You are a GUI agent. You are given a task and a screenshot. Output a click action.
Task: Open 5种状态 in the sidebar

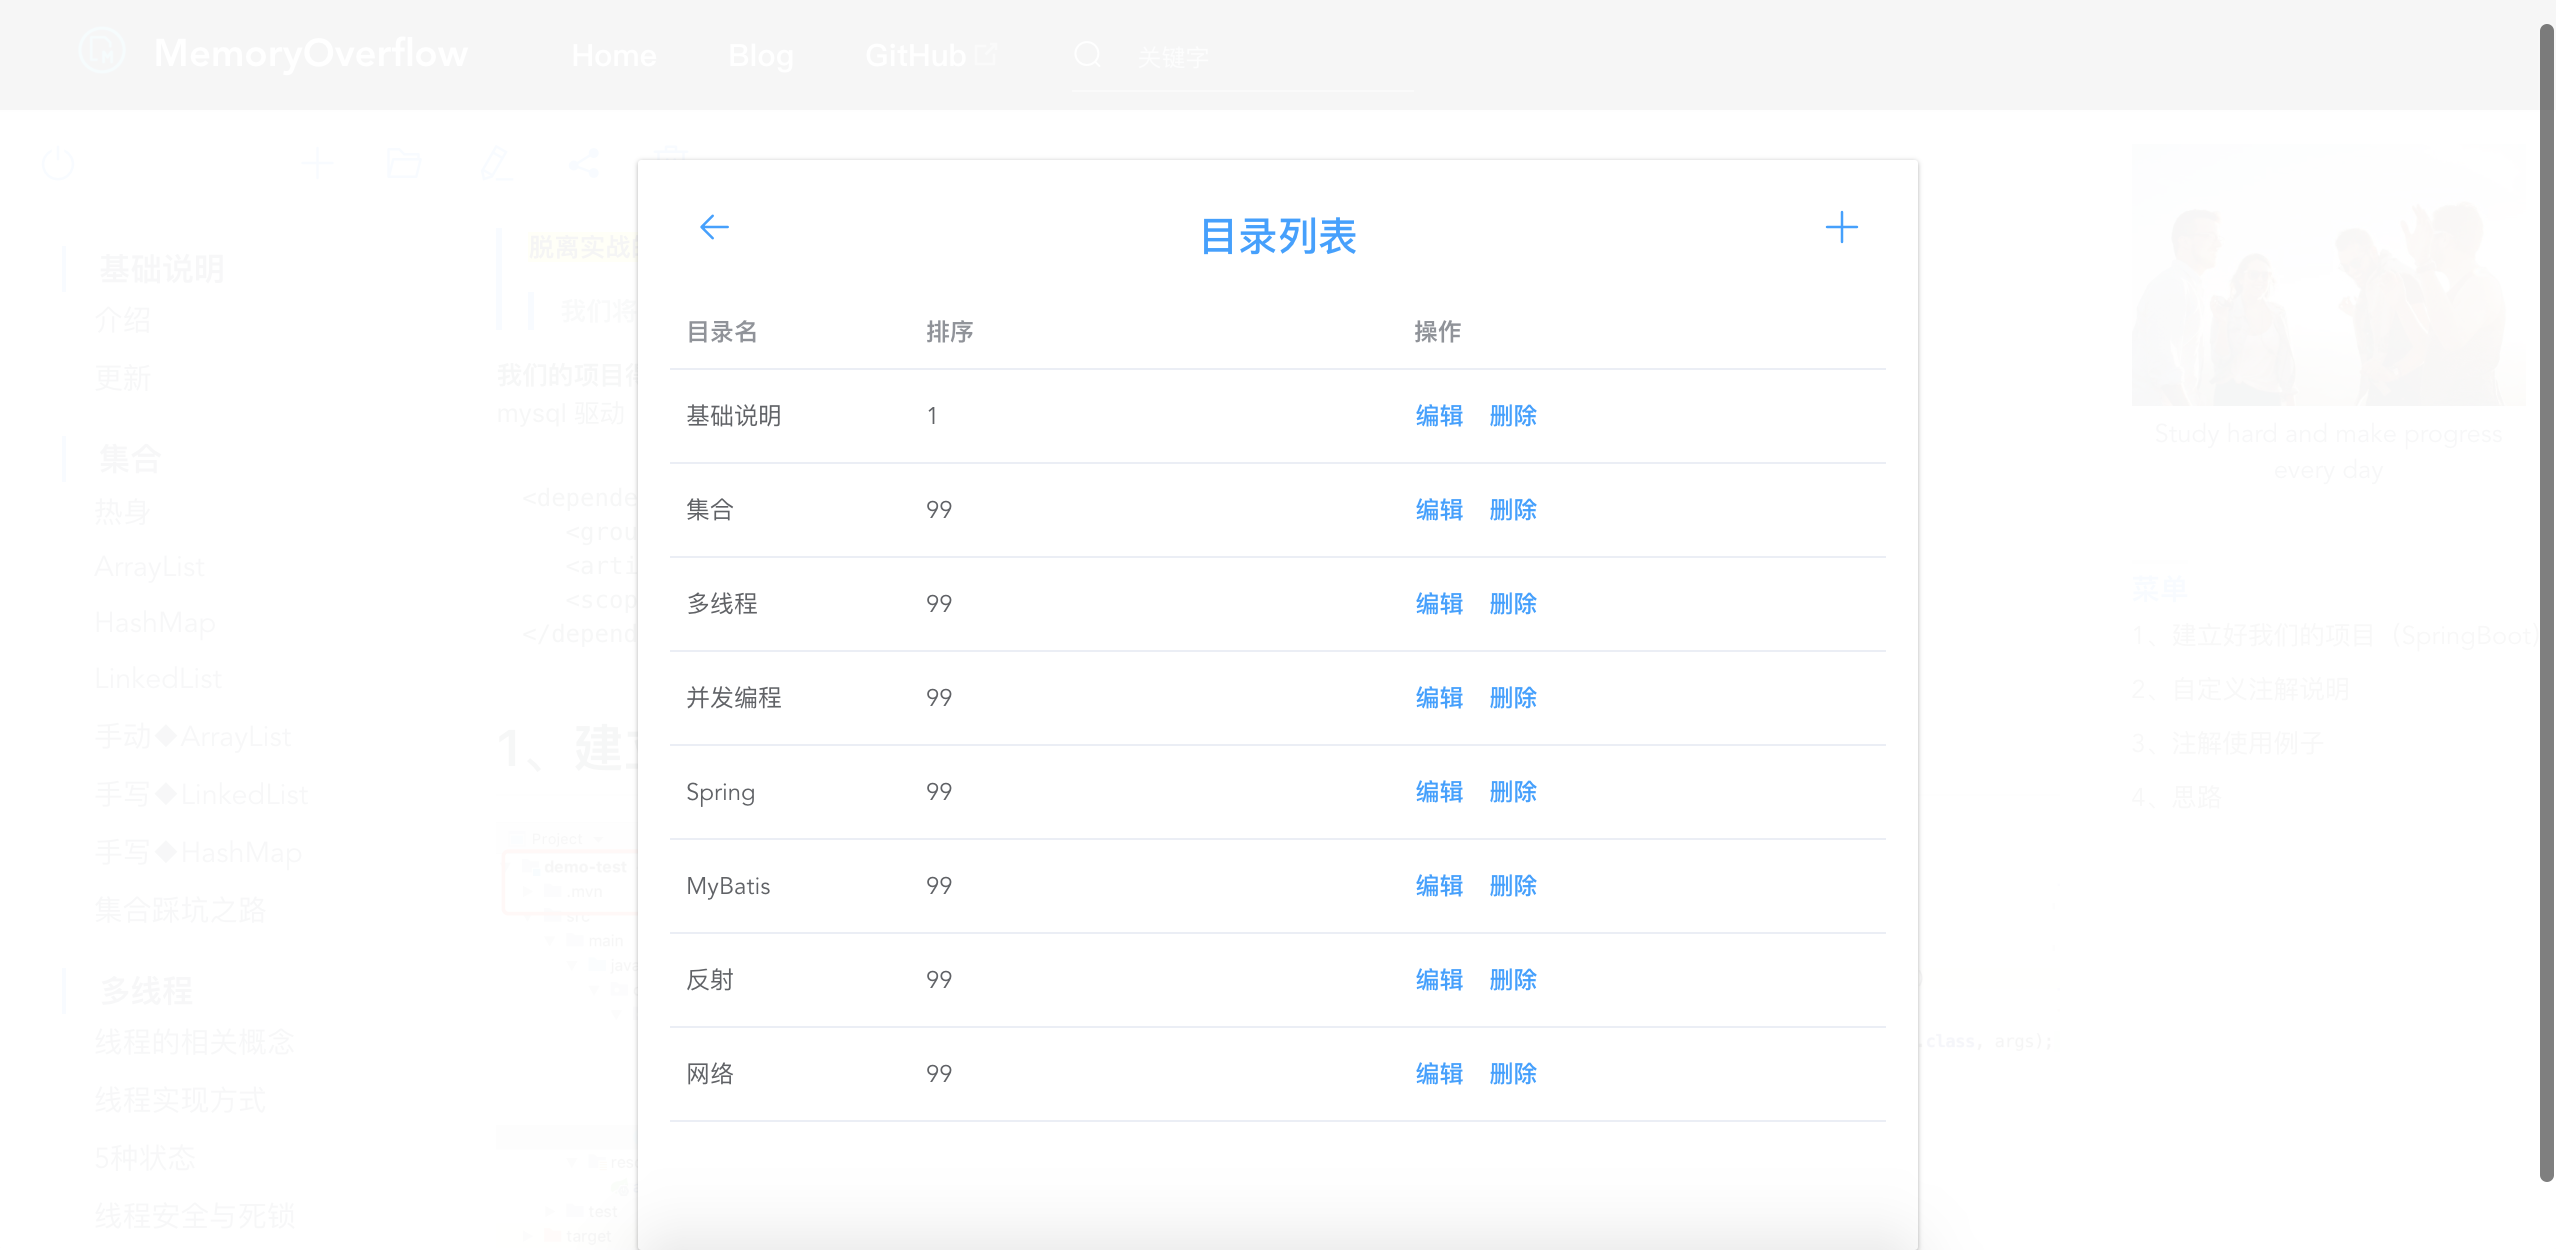pyautogui.click(x=146, y=1158)
